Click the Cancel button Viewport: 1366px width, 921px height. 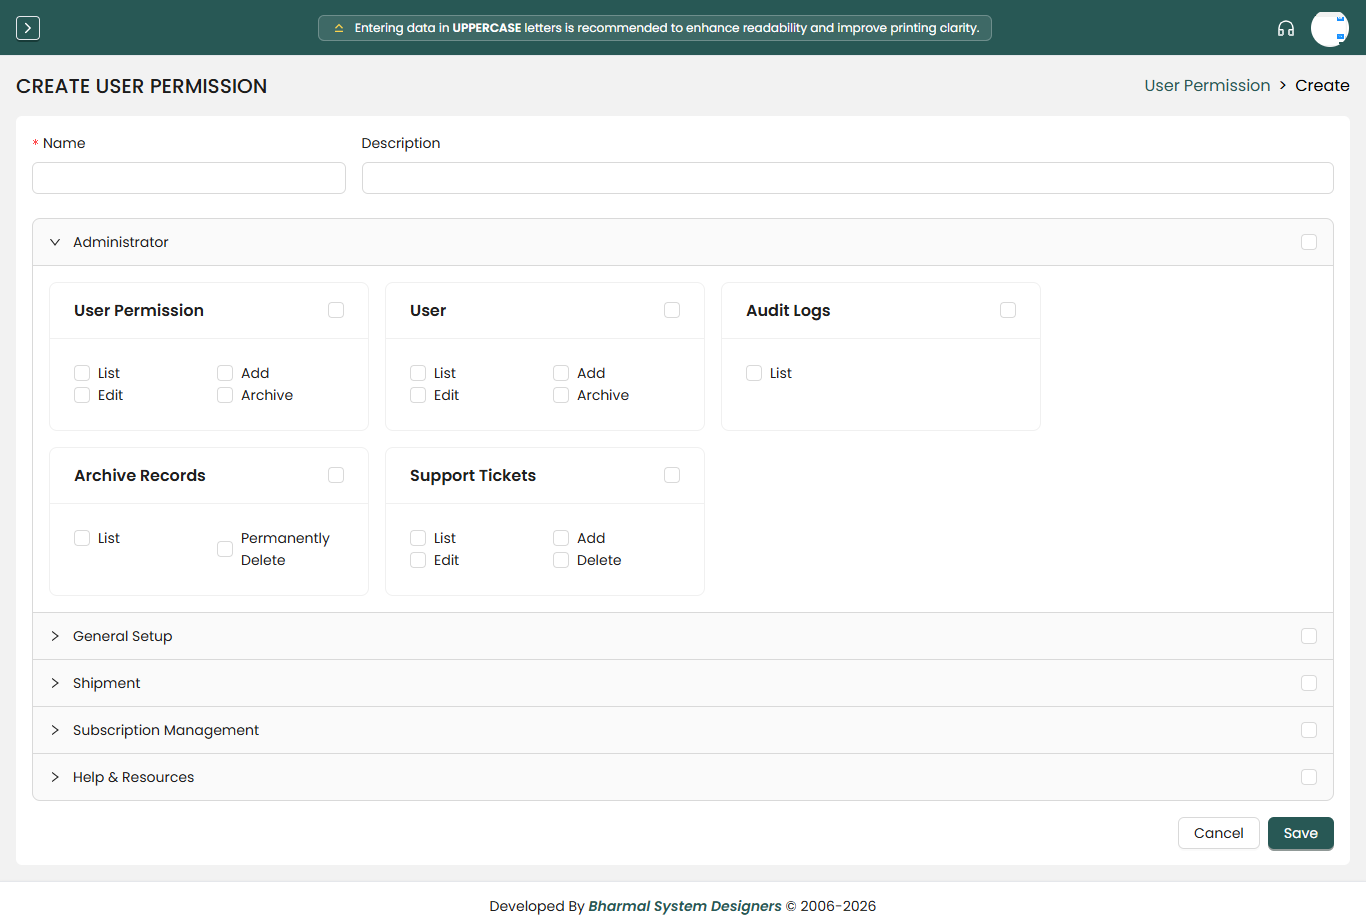click(1219, 833)
